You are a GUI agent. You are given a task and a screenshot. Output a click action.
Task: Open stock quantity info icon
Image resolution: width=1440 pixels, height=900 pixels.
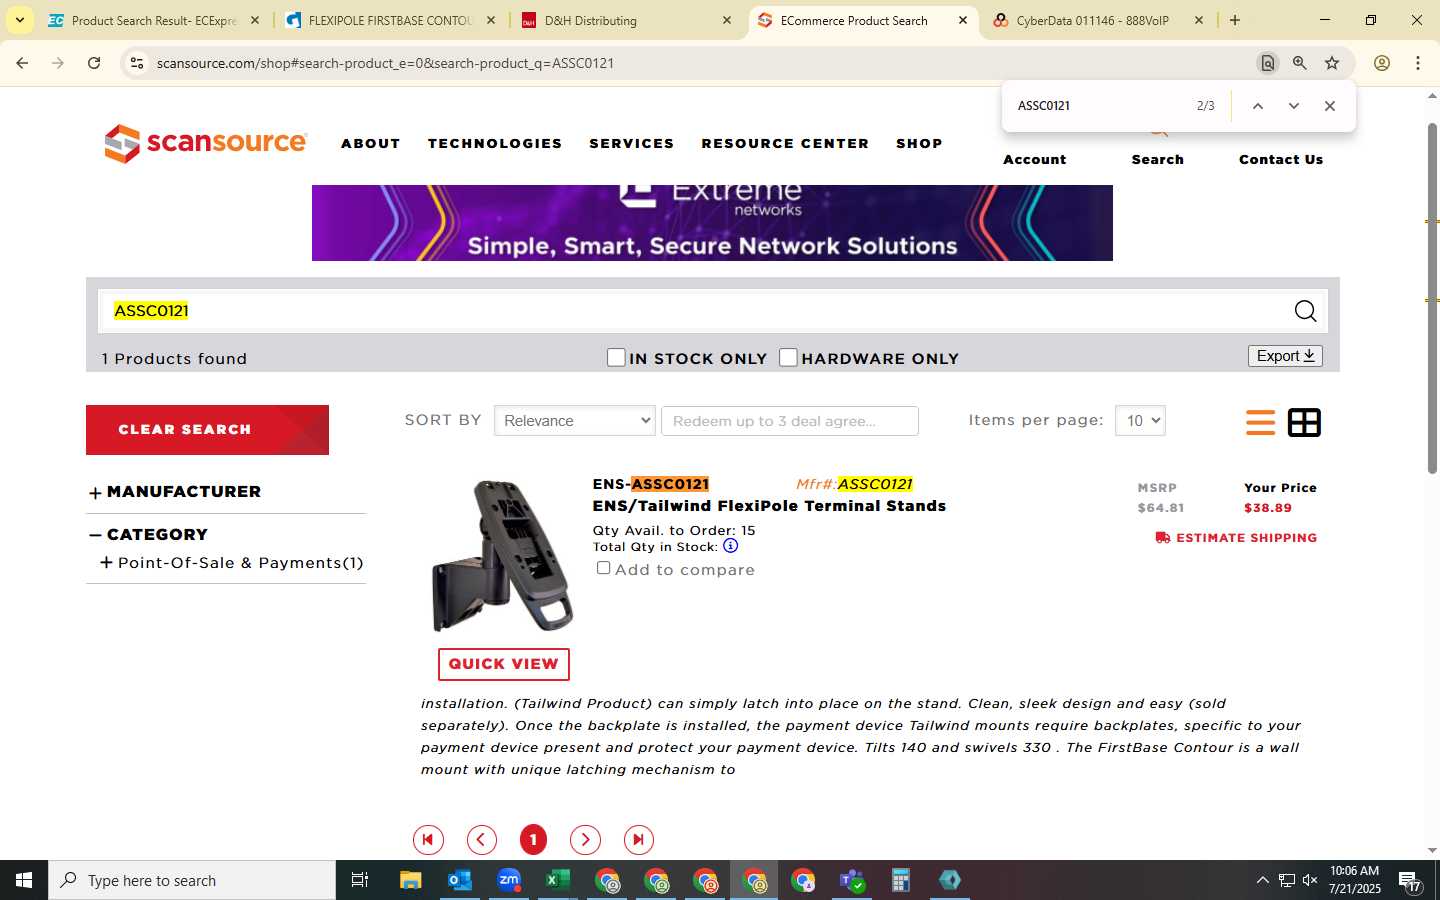pyautogui.click(x=731, y=546)
